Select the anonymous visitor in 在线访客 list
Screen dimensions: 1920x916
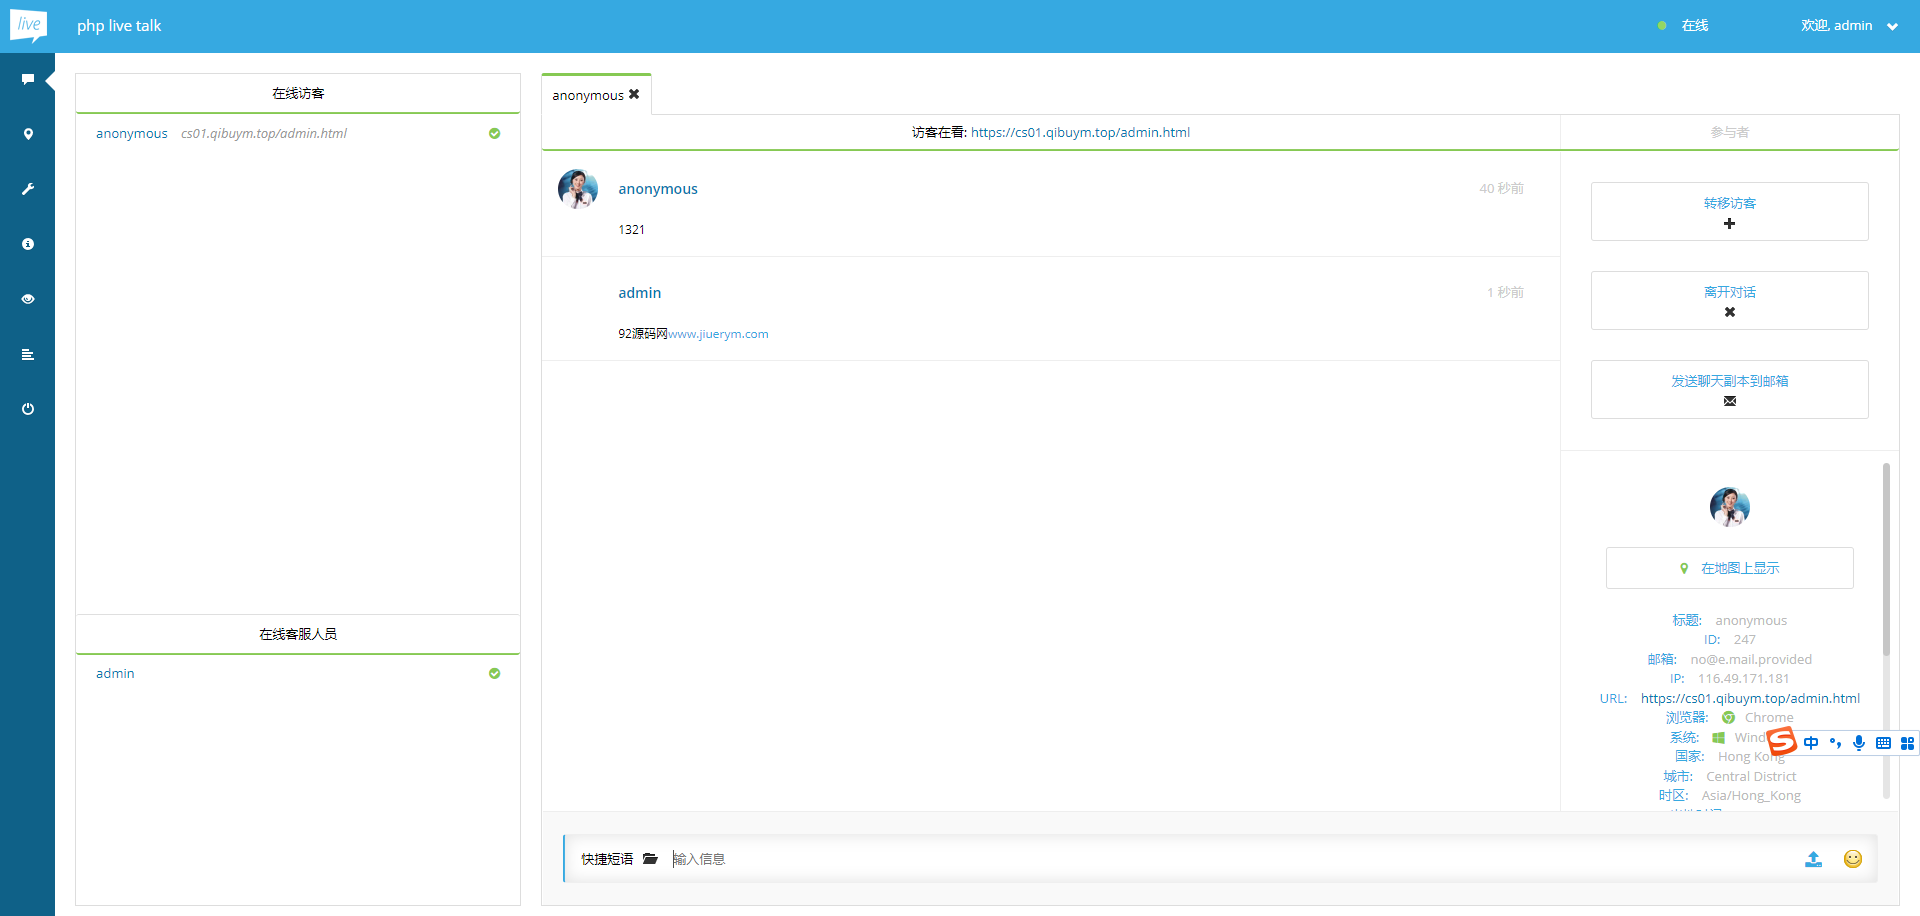coord(132,133)
